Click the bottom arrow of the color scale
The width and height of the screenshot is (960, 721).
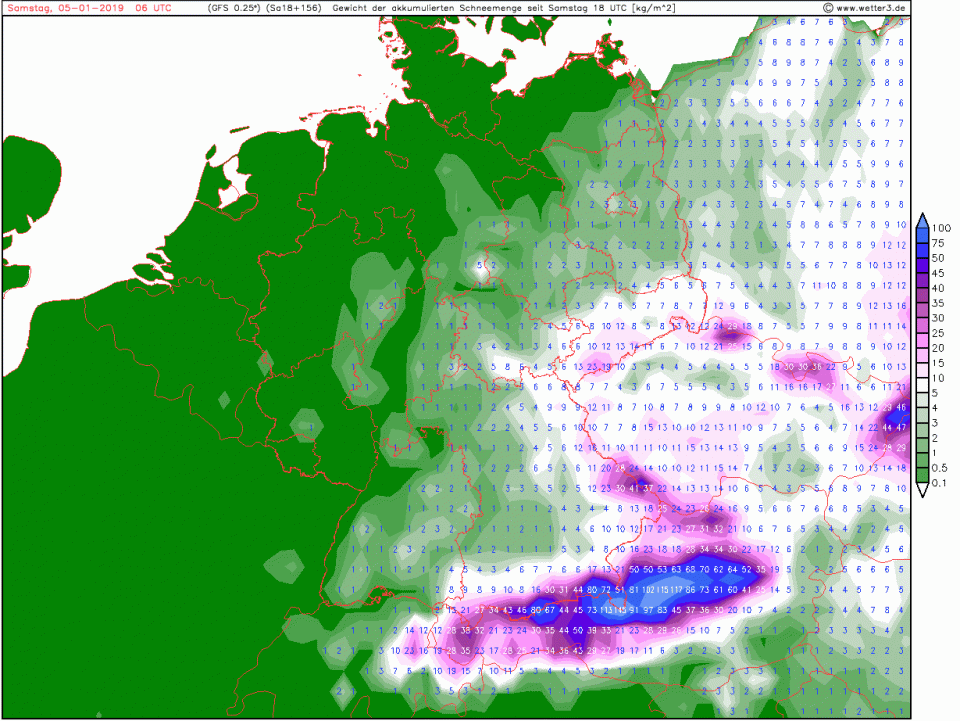[923, 491]
